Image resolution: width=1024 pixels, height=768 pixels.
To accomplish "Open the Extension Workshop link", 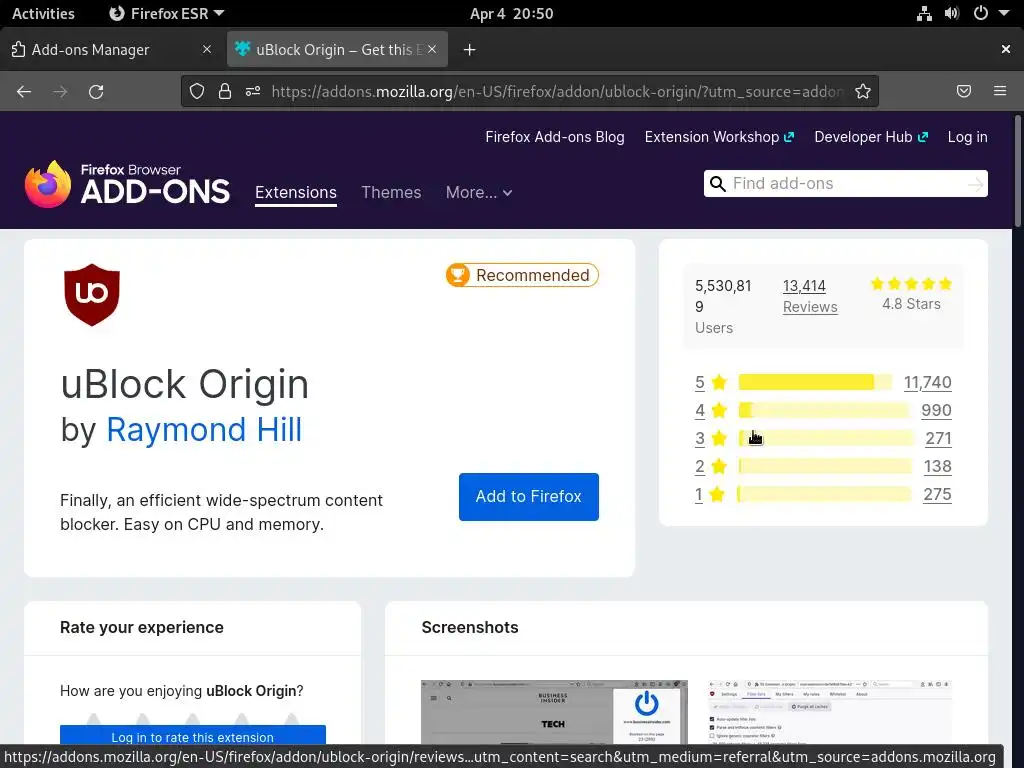I will point(719,137).
